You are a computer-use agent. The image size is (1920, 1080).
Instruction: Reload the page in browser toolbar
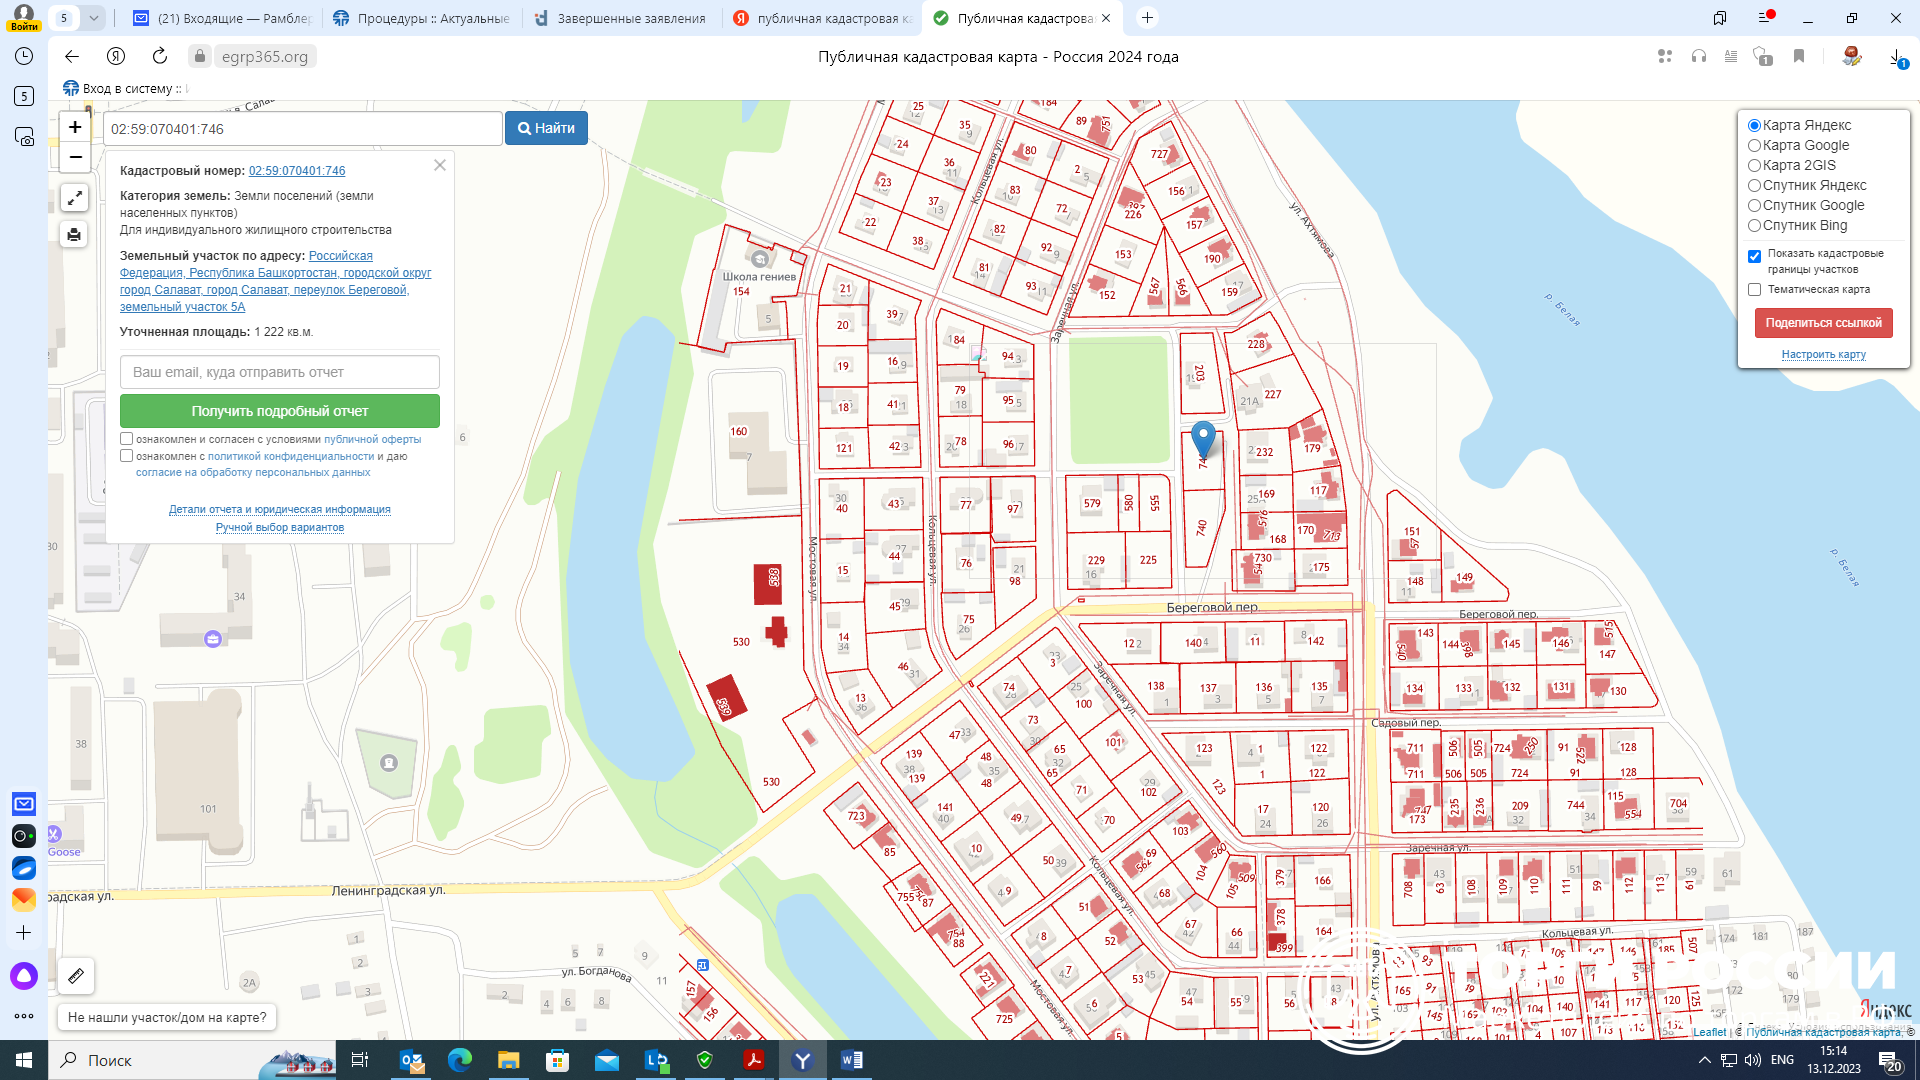coord(160,56)
